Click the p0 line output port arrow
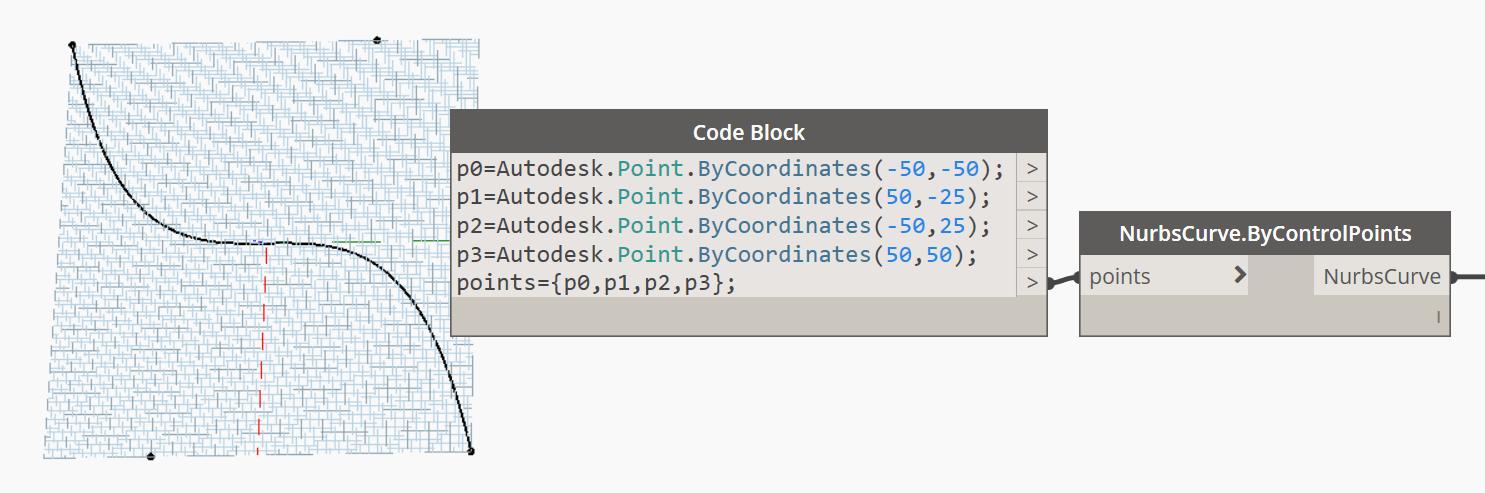Viewport: 1485px width, 493px height. pos(1031,168)
